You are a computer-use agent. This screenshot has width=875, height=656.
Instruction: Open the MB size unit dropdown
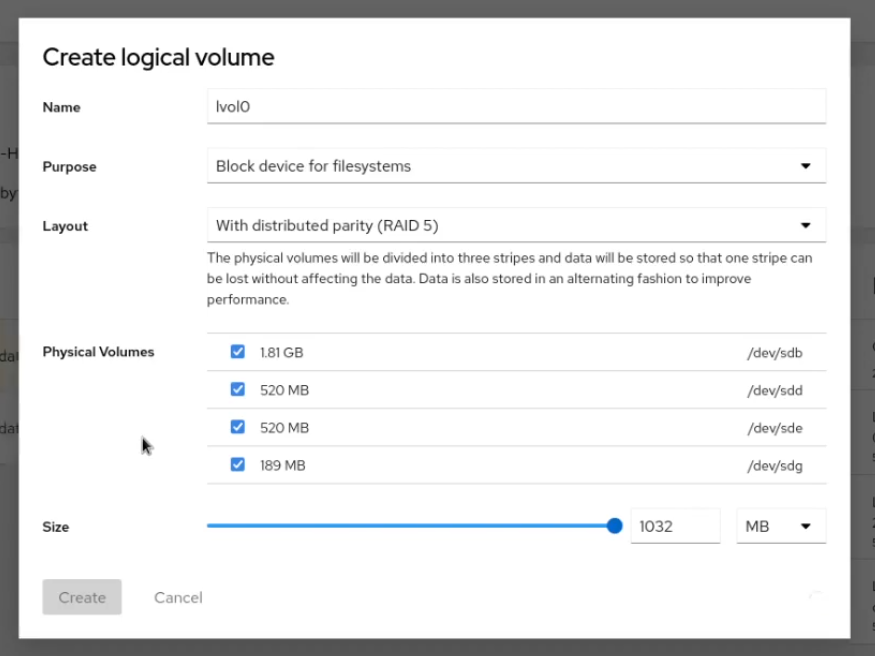click(780, 526)
